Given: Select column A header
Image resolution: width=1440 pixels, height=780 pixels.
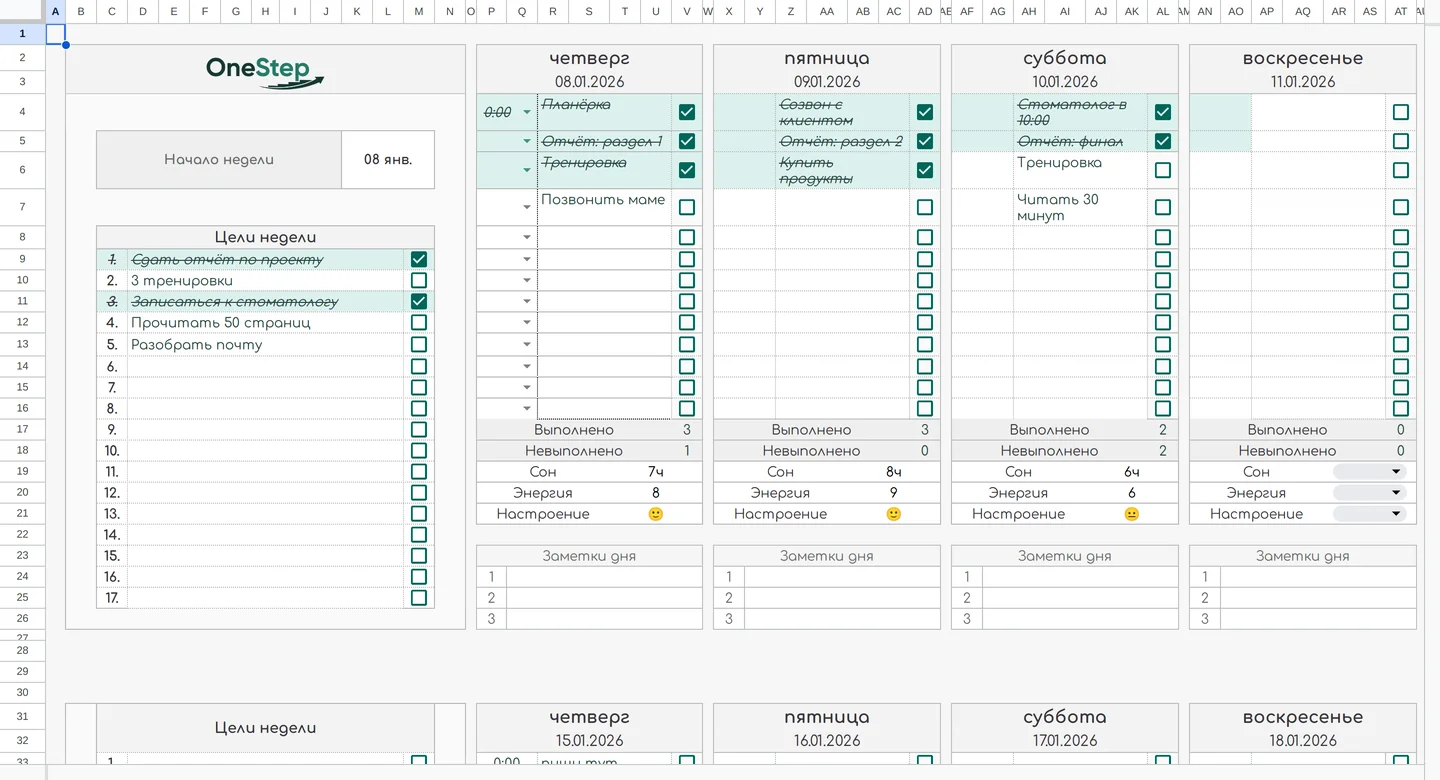Looking at the screenshot, I should (55, 12).
